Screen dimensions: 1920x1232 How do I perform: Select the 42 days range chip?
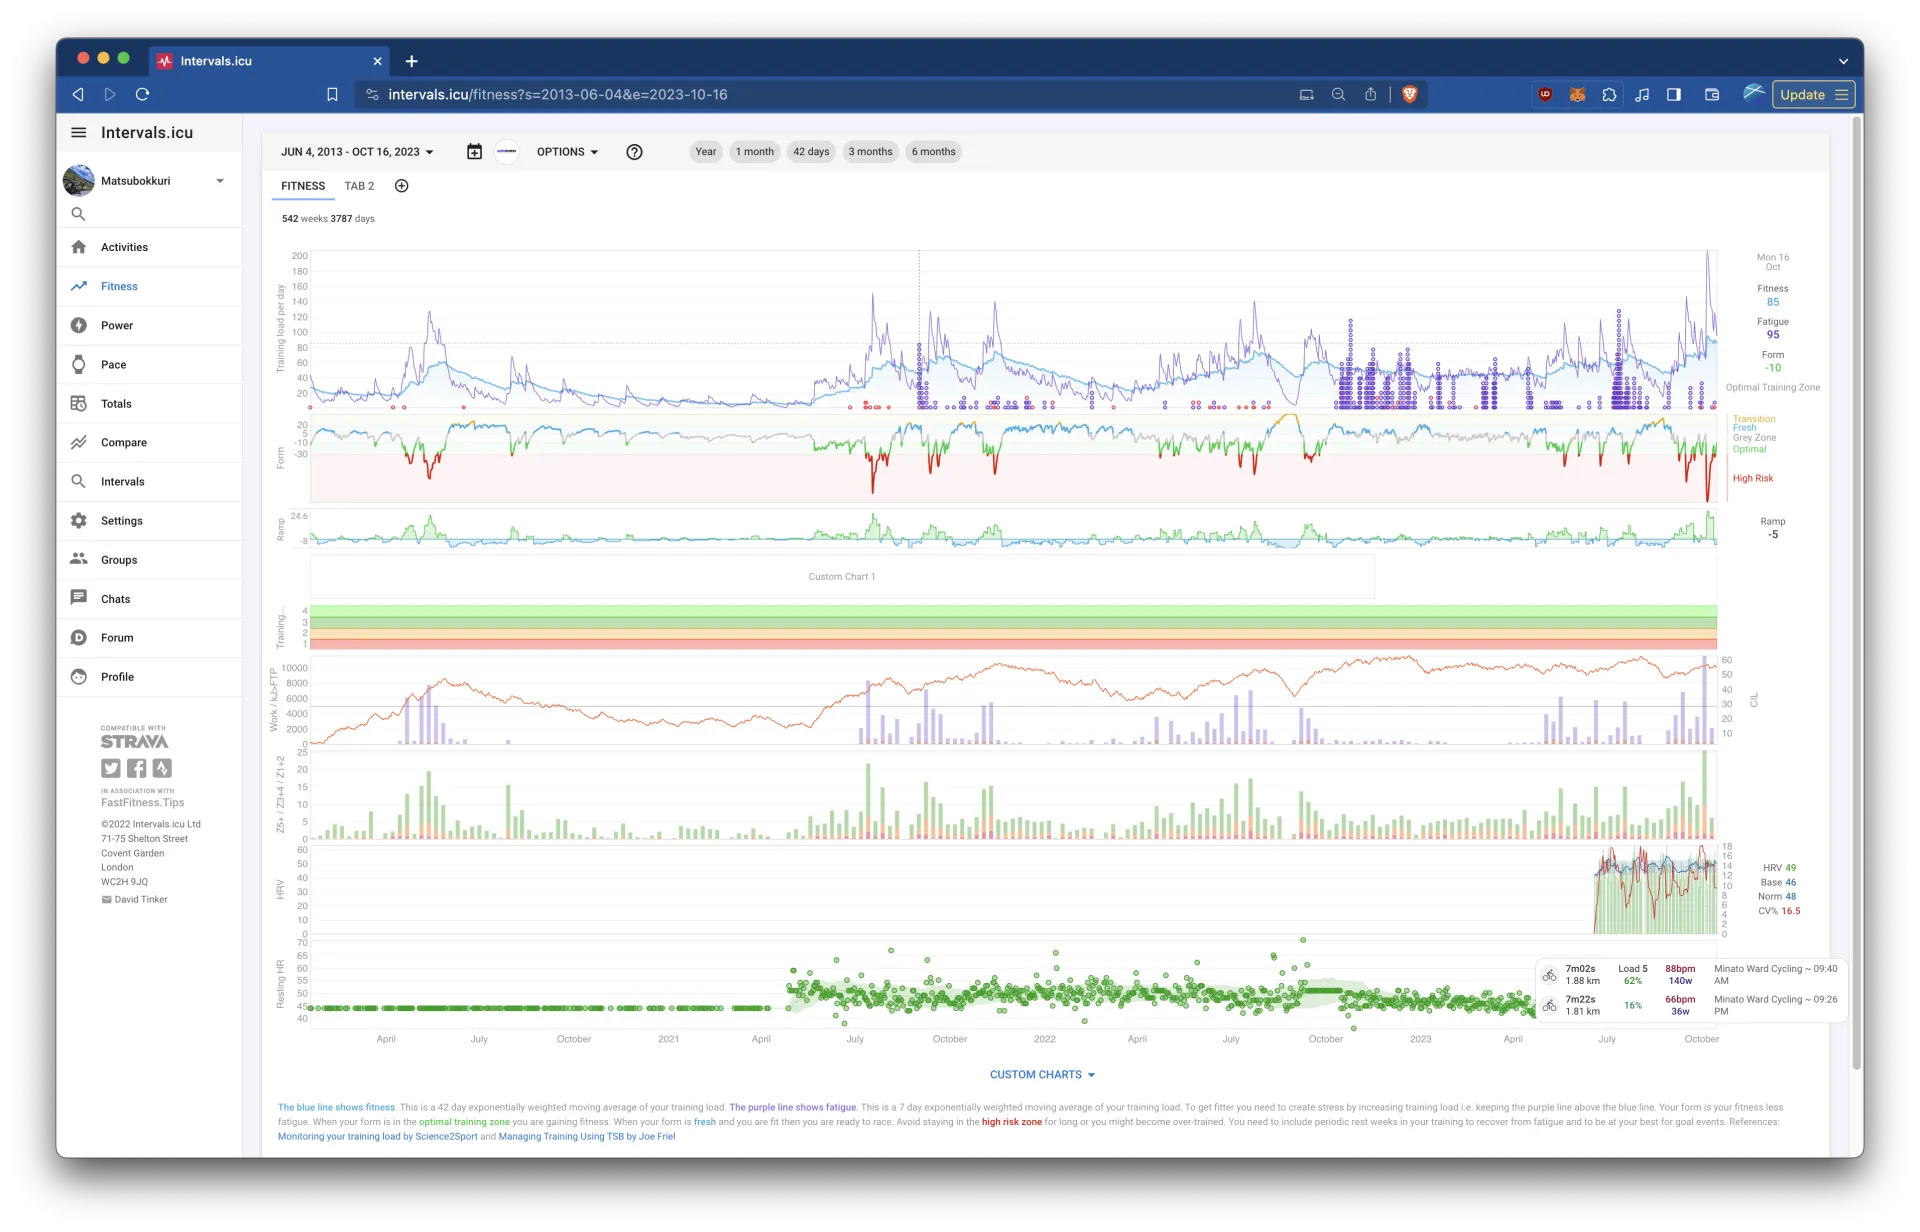point(811,152)
